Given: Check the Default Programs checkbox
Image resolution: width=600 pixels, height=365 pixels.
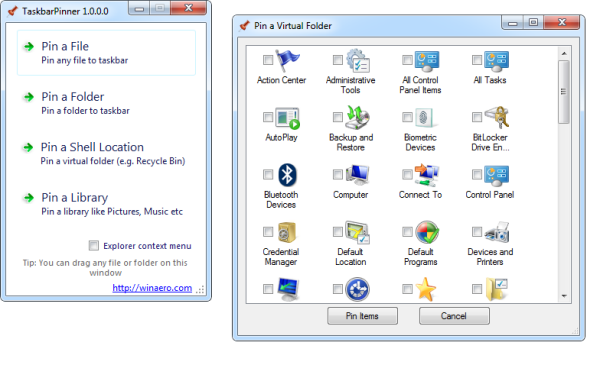Looking at the screenshot, I should 407,231.
